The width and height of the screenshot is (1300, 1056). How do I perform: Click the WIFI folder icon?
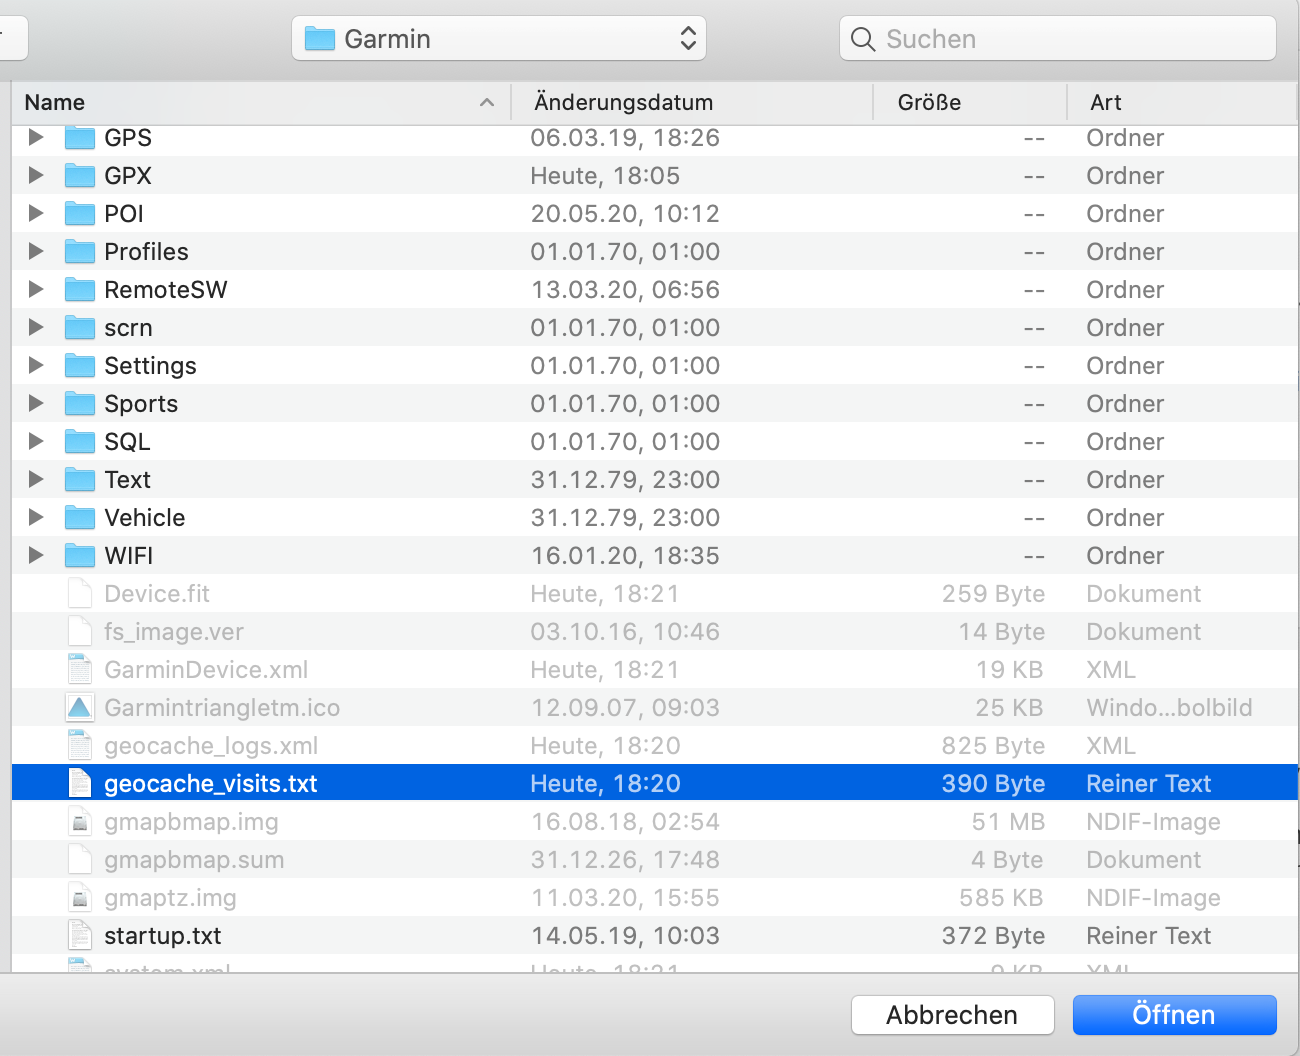point(80,555)
